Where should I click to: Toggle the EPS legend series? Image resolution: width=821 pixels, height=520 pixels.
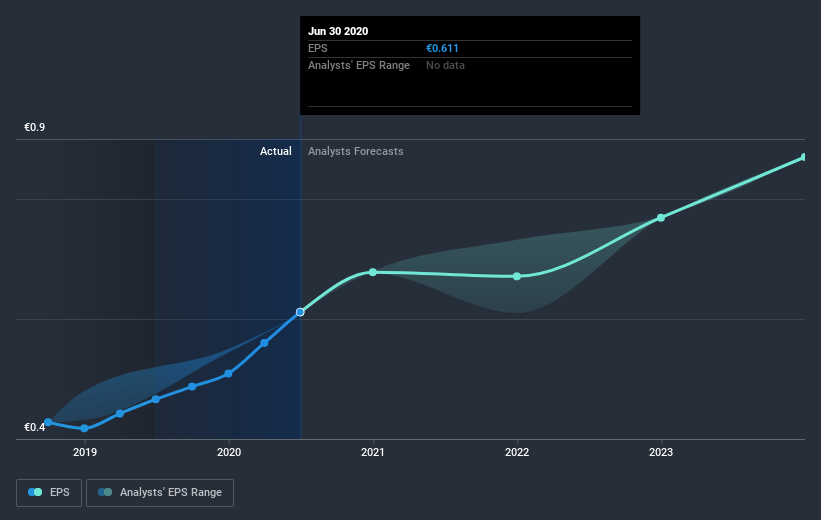(49, 492)
